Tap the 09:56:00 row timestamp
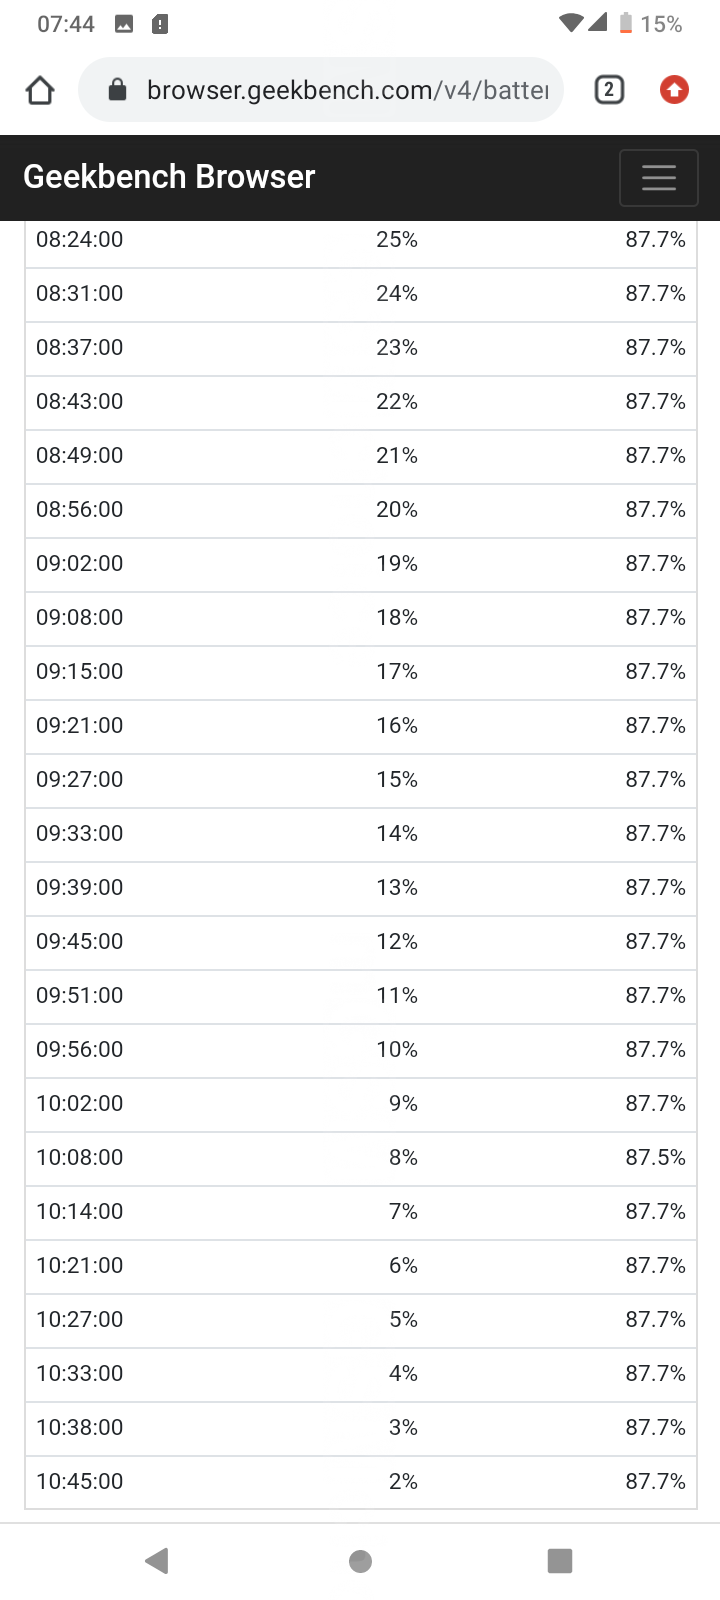This screenshot has height=1600, width=720. click(x=80, y=1050)
